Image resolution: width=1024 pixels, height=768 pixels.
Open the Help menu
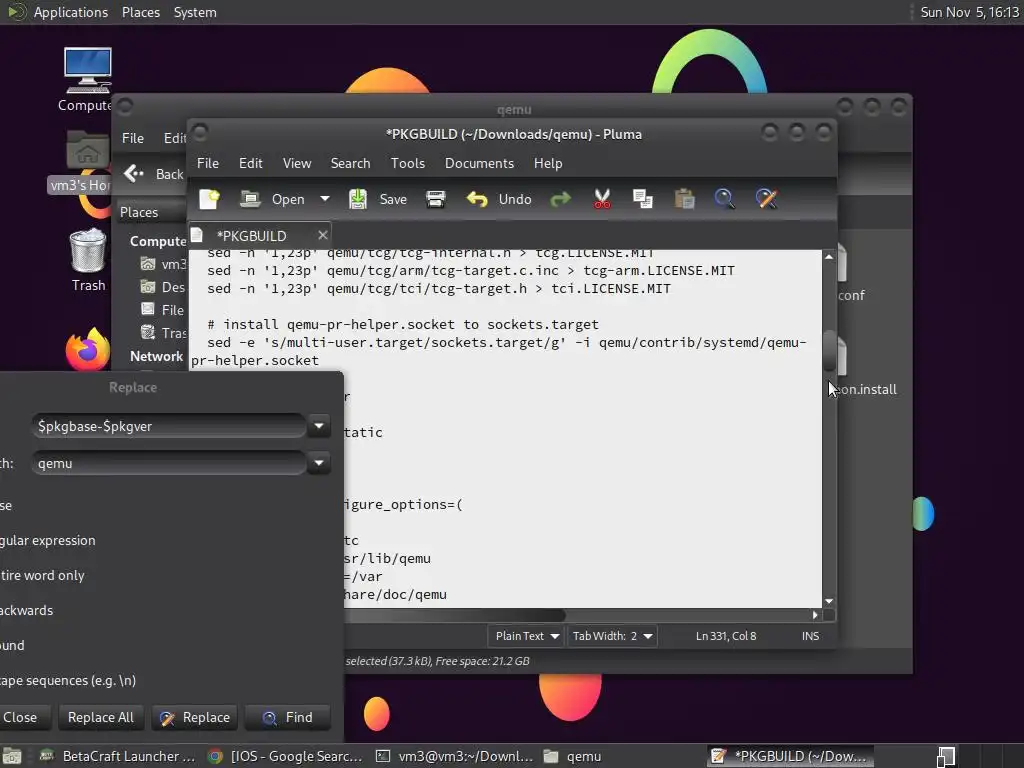547,163
